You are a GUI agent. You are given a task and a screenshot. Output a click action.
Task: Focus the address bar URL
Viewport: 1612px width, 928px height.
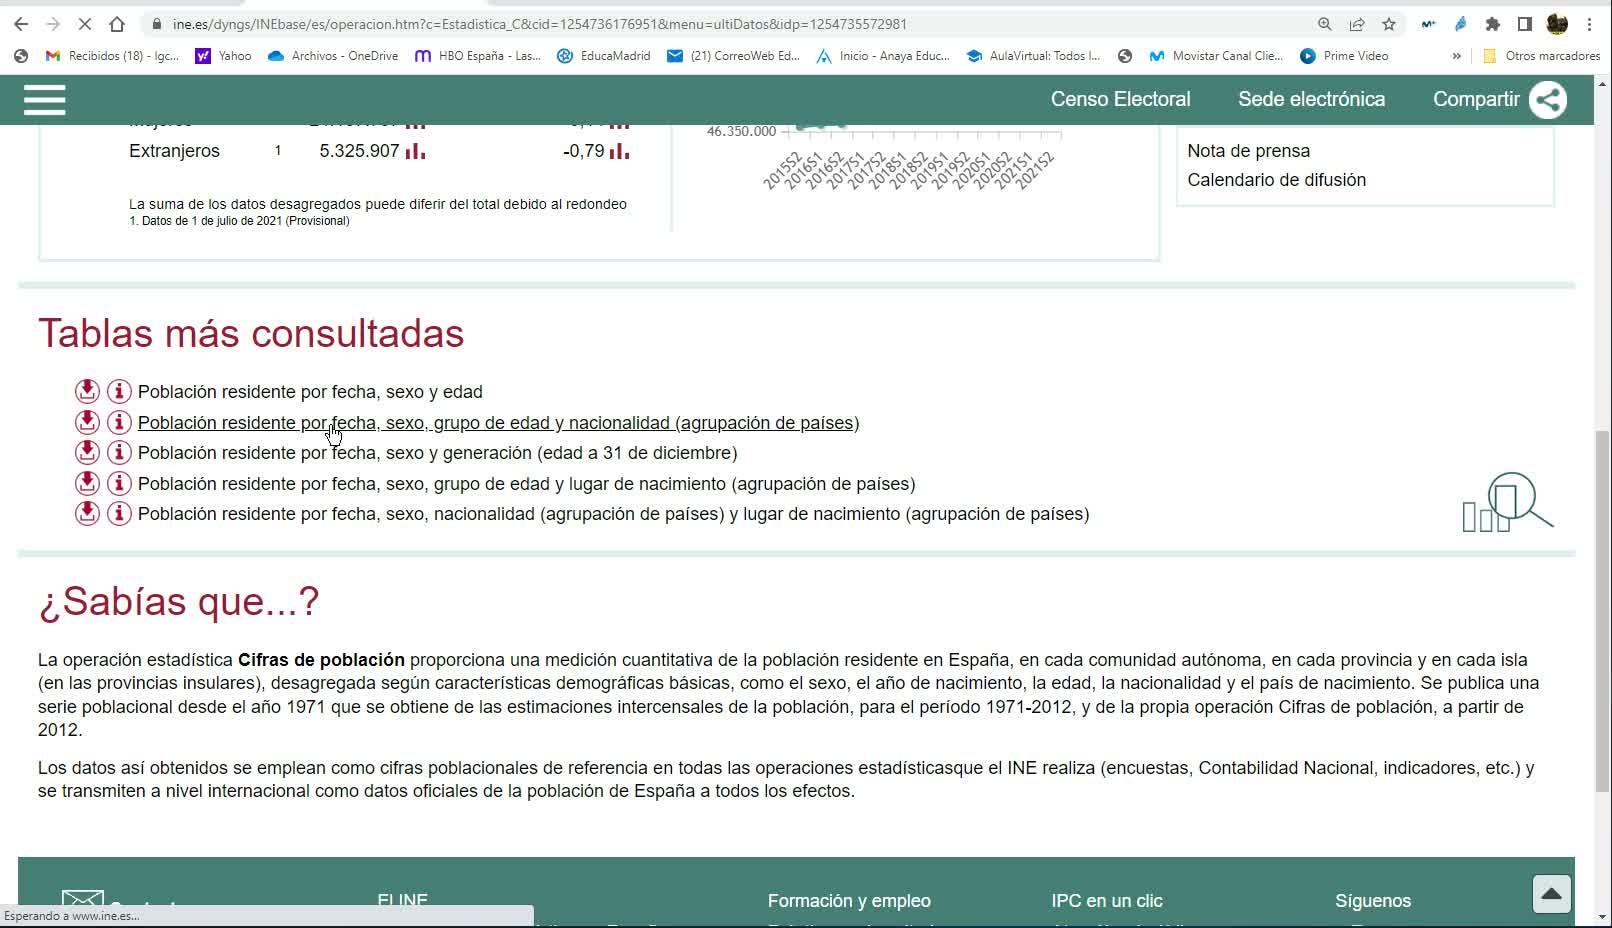click(x=540, y=24)
